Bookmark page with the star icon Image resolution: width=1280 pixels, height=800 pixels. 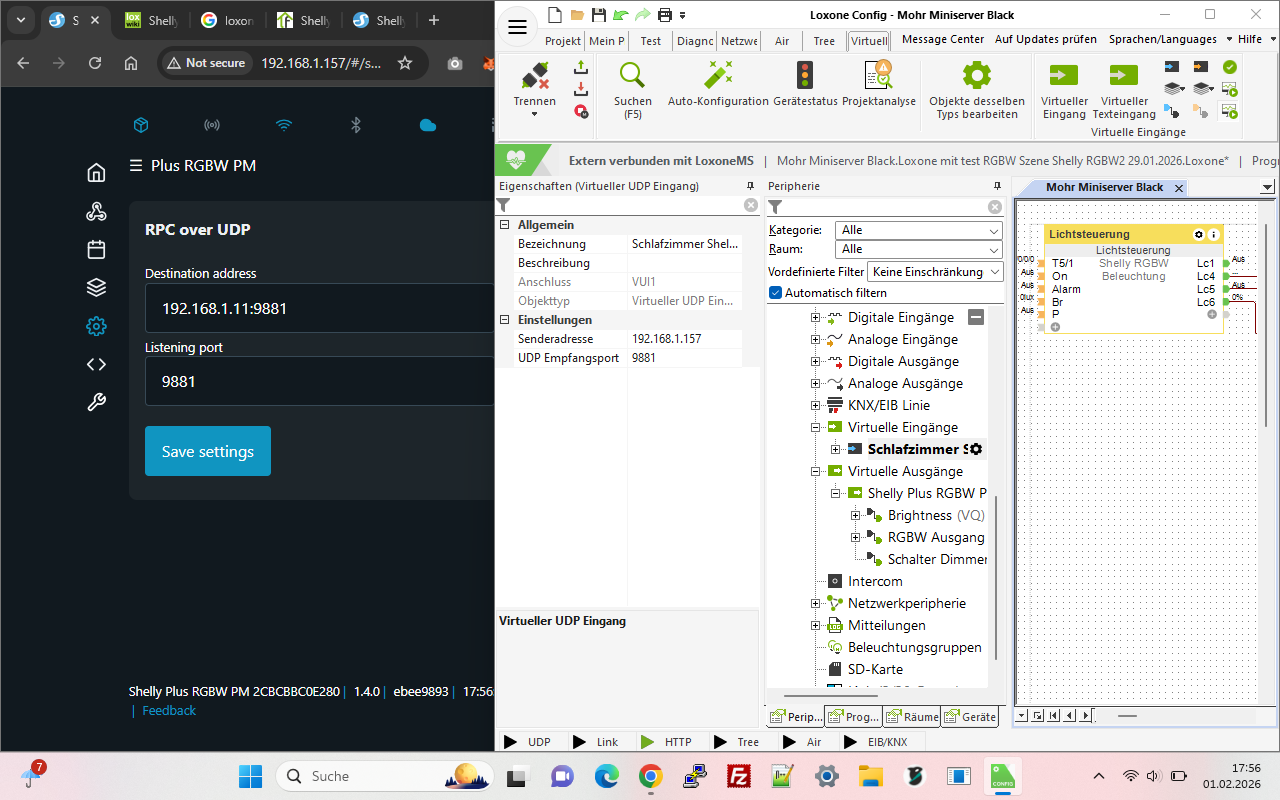405,63
